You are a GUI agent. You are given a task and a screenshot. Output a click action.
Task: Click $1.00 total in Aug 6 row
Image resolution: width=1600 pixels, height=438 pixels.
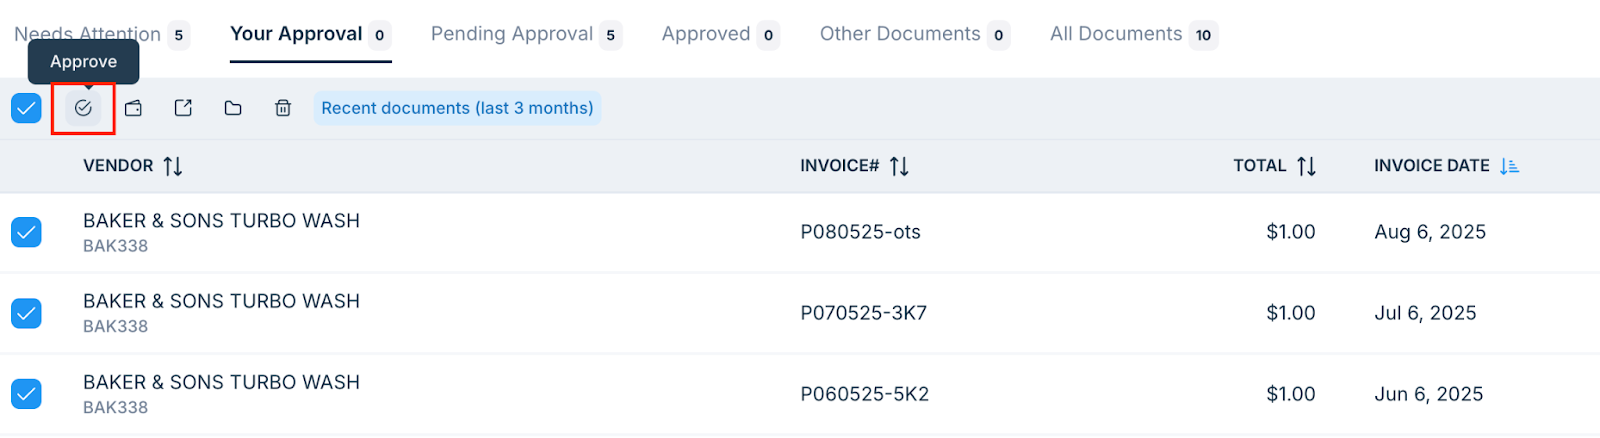tap(1291, 232)
